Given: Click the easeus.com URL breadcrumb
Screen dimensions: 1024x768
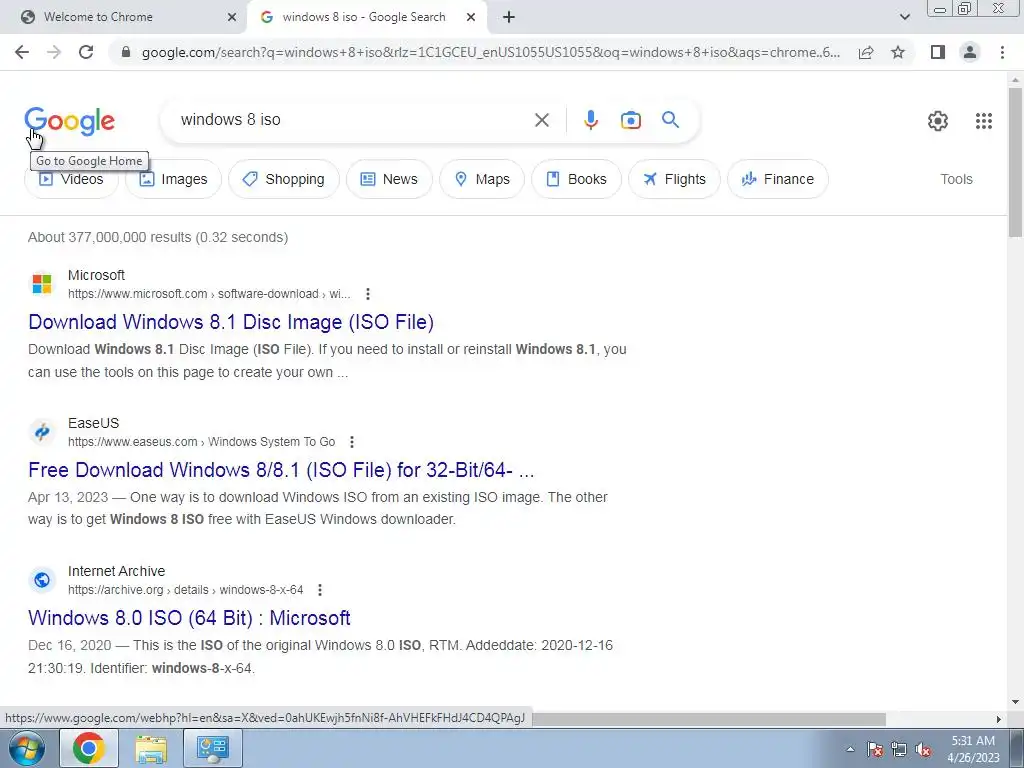Looking at the screenshot, I should pyautogui.click(x=201, y=442).
